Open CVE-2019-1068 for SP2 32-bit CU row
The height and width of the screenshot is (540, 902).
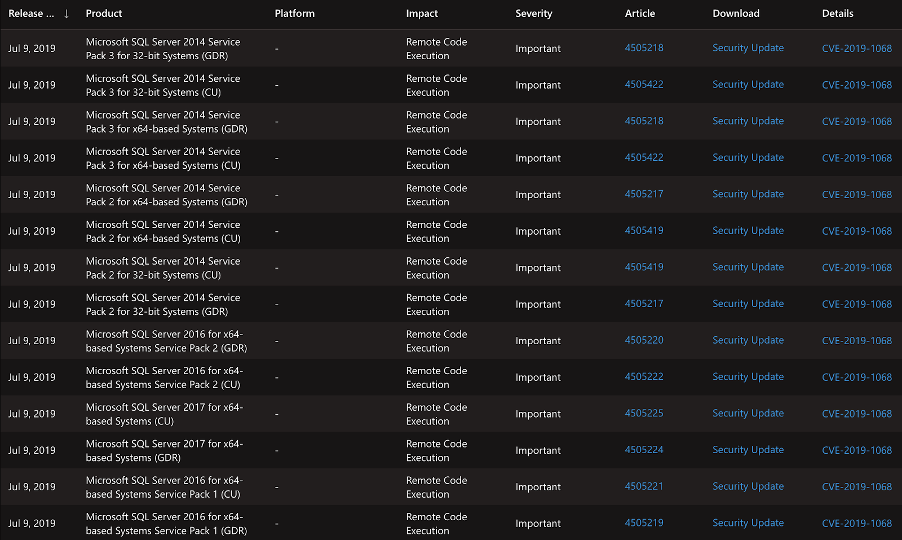click(x=857, y=268)
